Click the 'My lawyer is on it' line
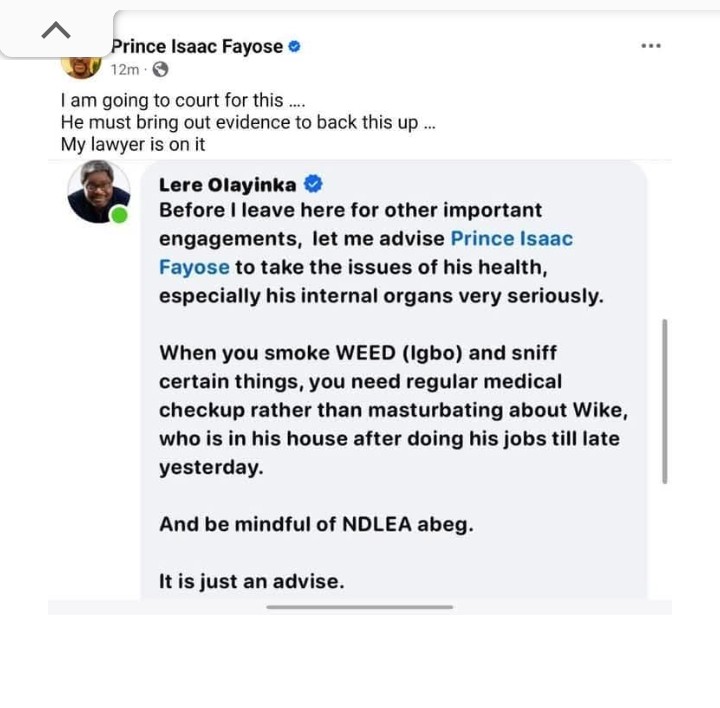The width and height of the screenshot is (720, 708). point(133,144)
